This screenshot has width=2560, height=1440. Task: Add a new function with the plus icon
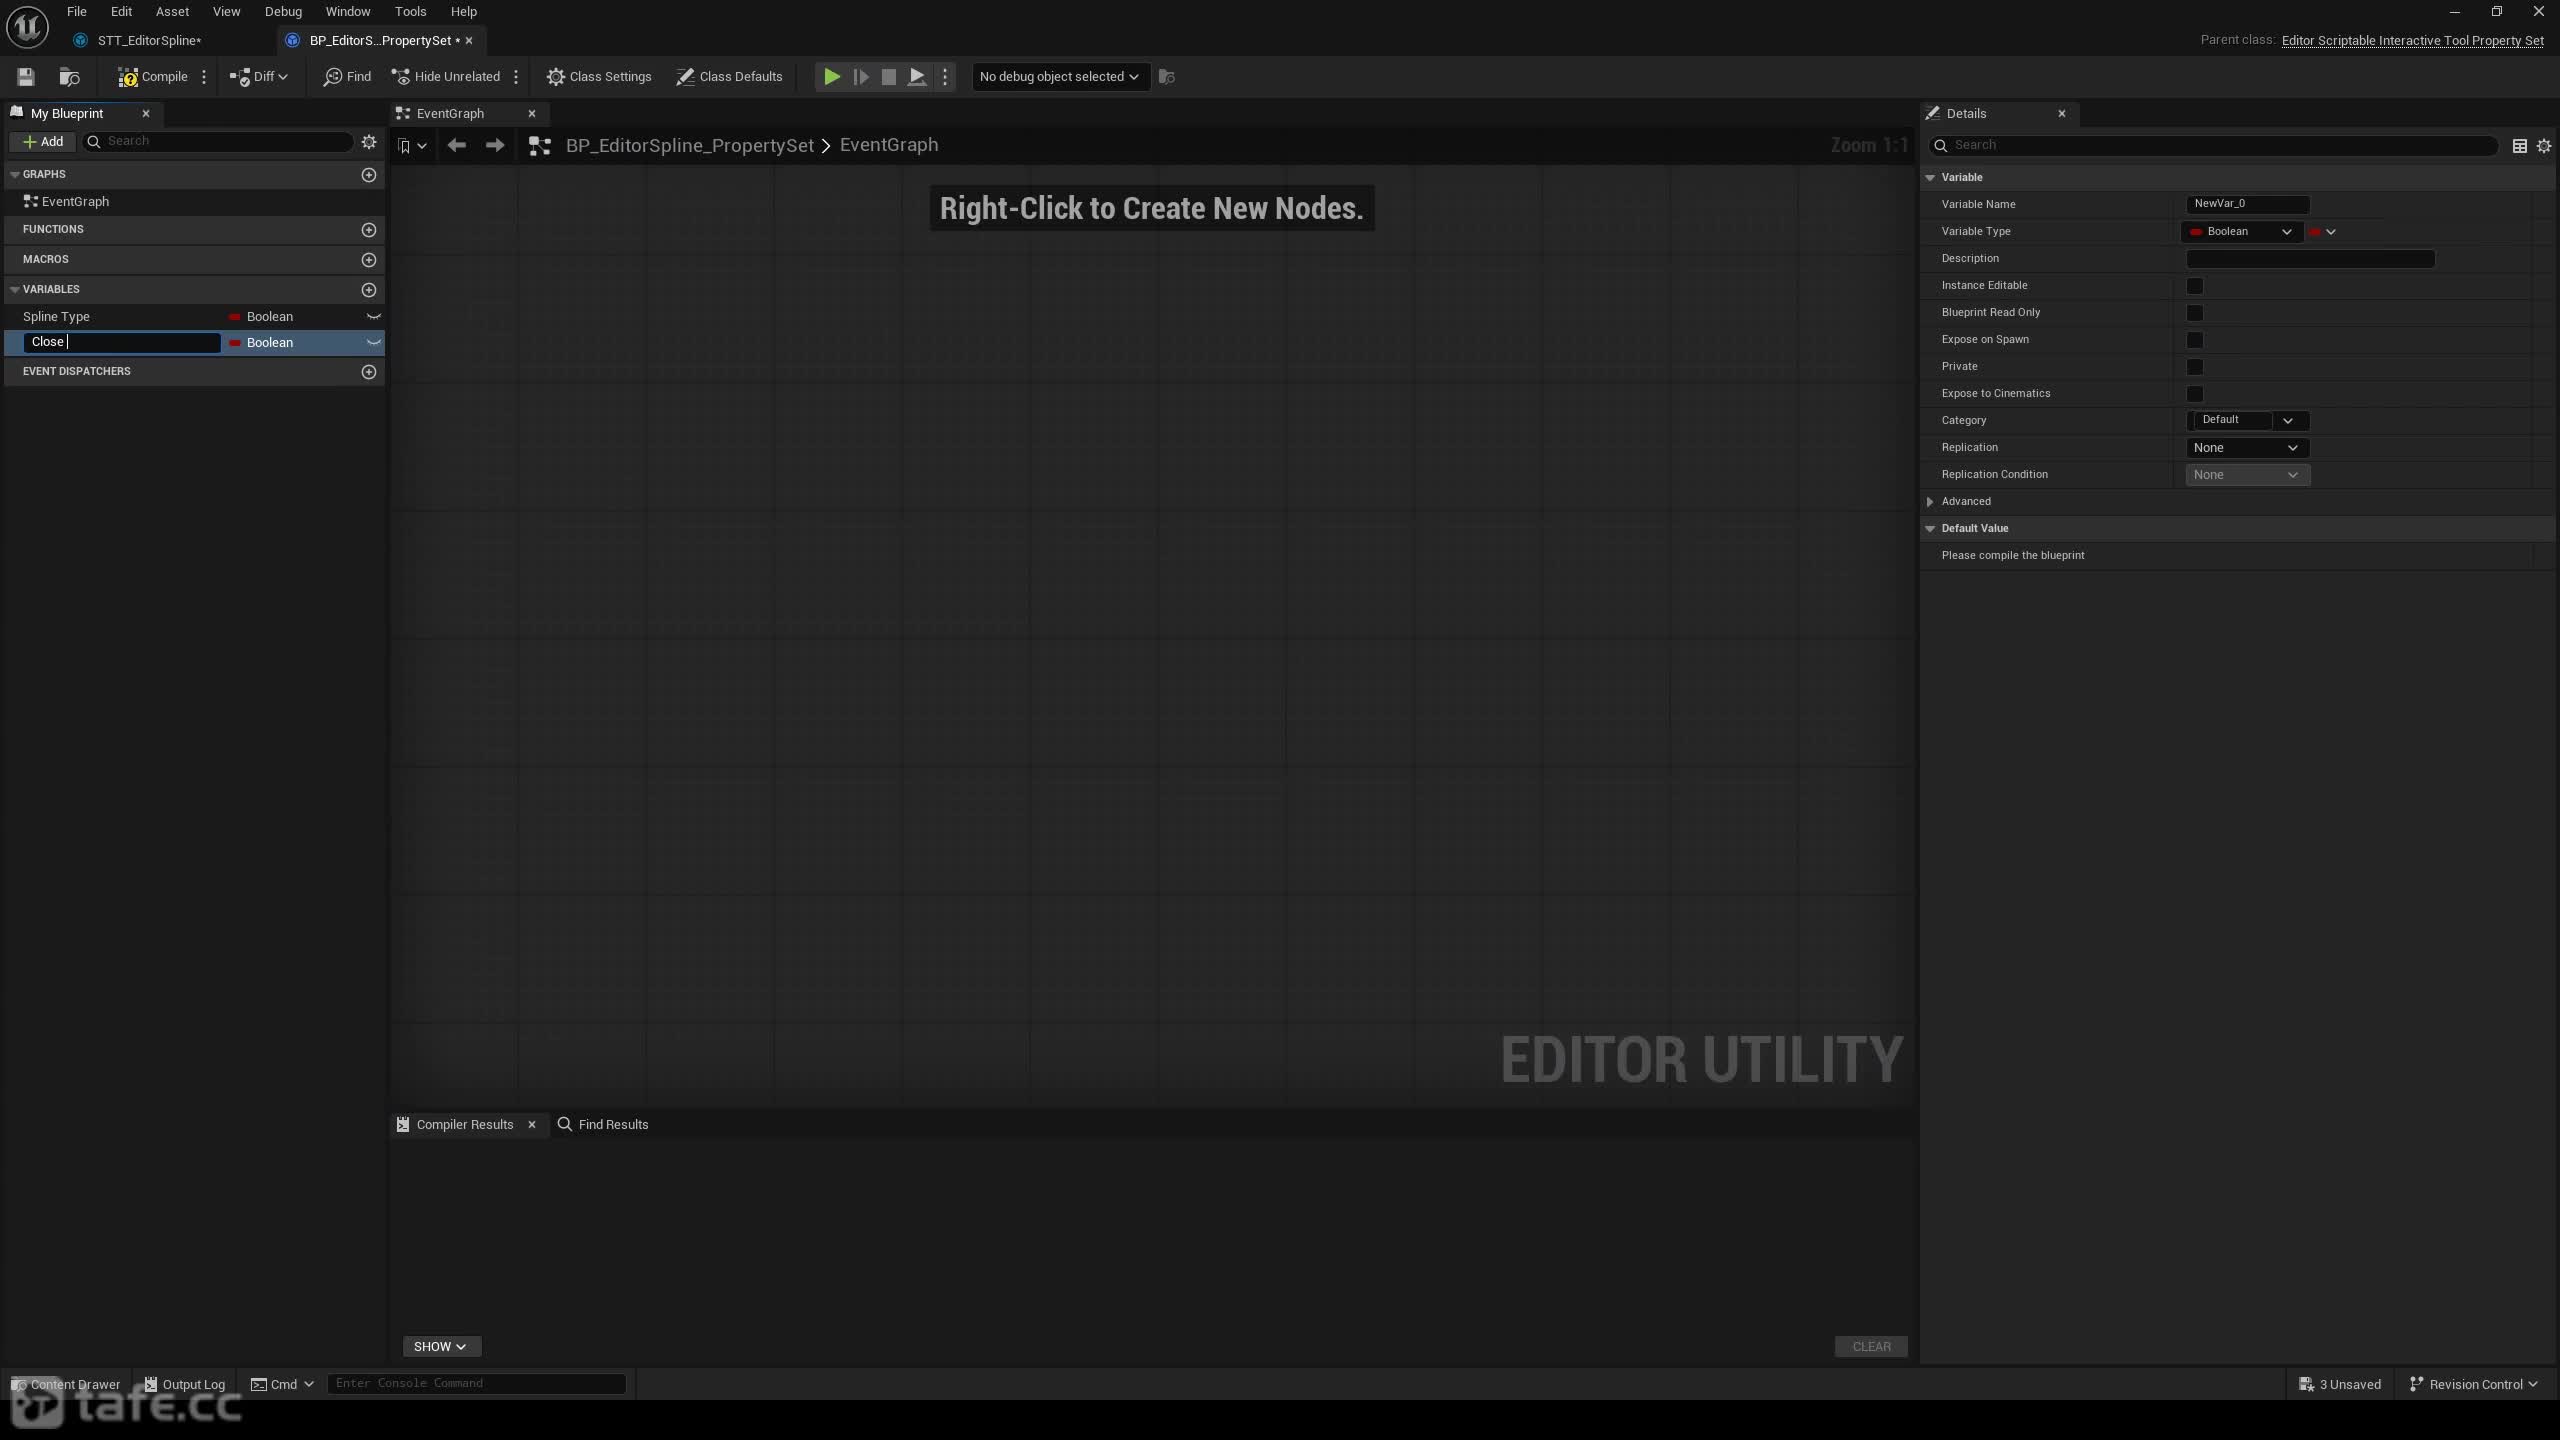[x=369, y=230]
